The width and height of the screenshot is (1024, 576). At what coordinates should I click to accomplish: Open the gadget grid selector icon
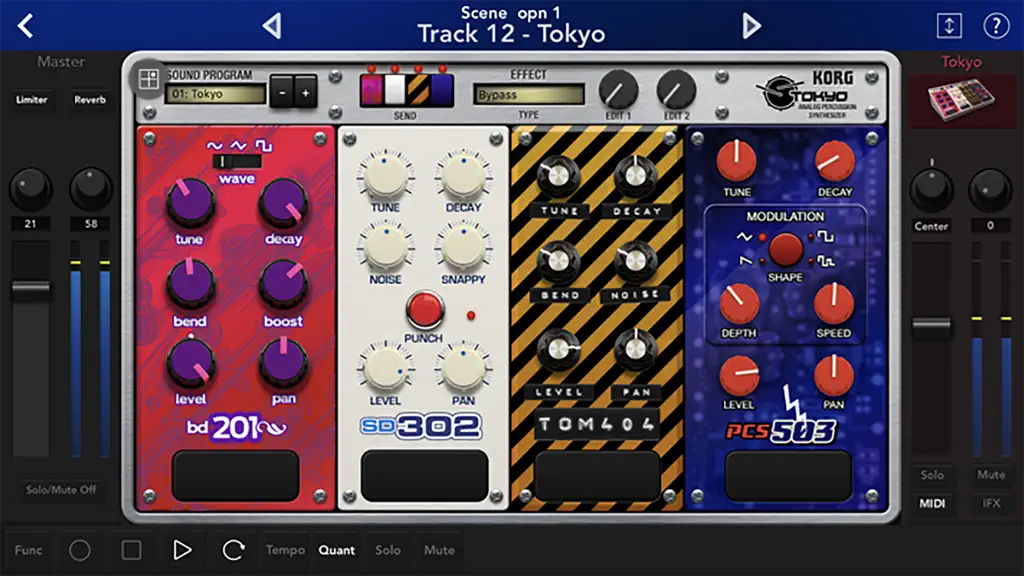148,79
